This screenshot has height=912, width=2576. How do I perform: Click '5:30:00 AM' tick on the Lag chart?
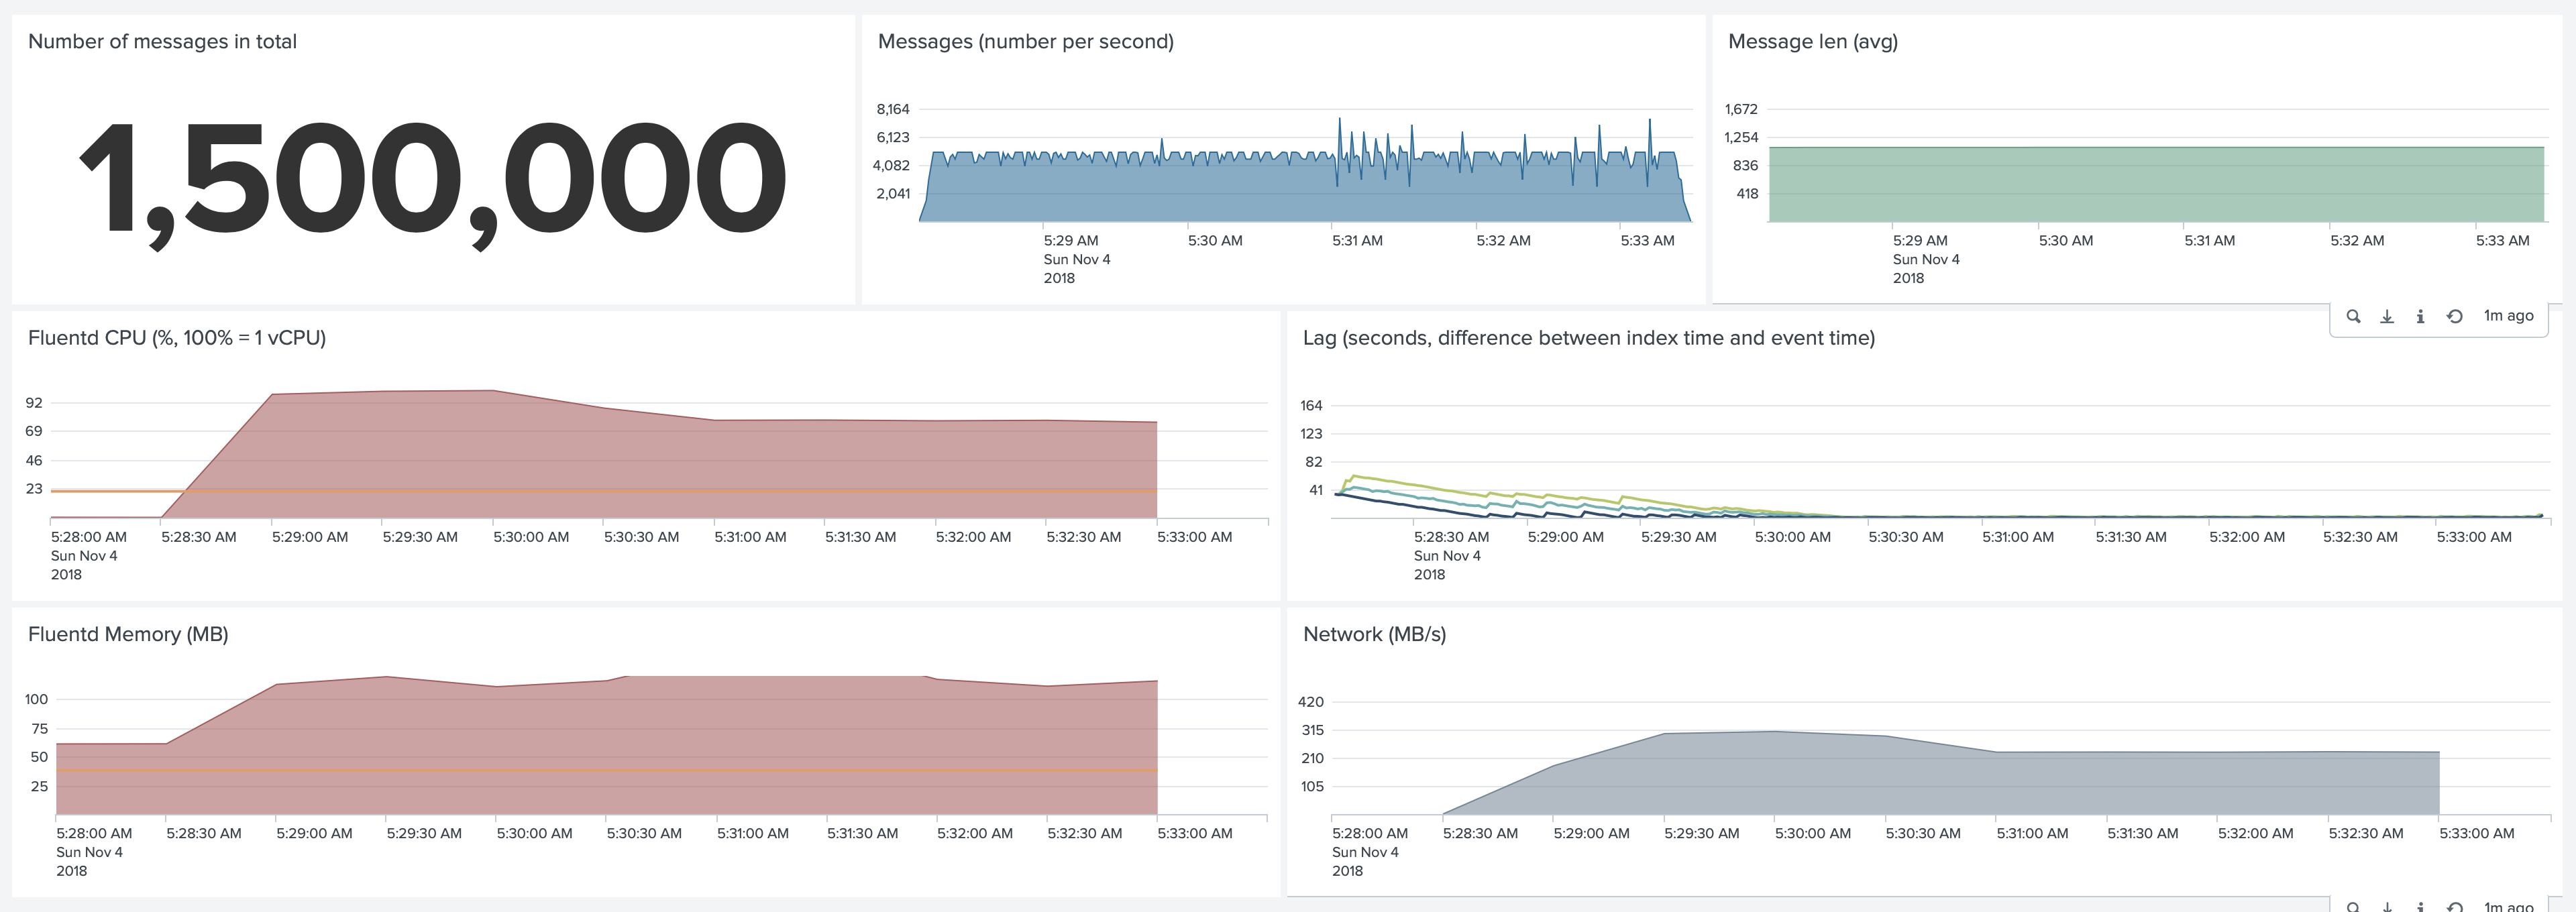(x=1793, y=537)
